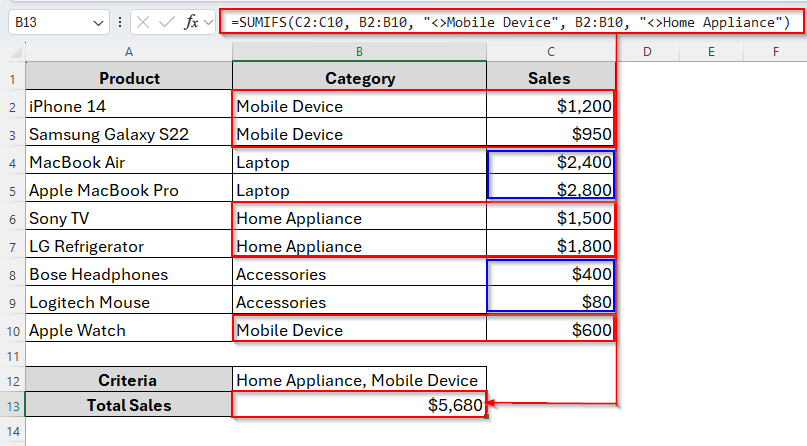The width and height of the screenshot is (807, 446).
Task: Select column D header
Action: point(647,51)
